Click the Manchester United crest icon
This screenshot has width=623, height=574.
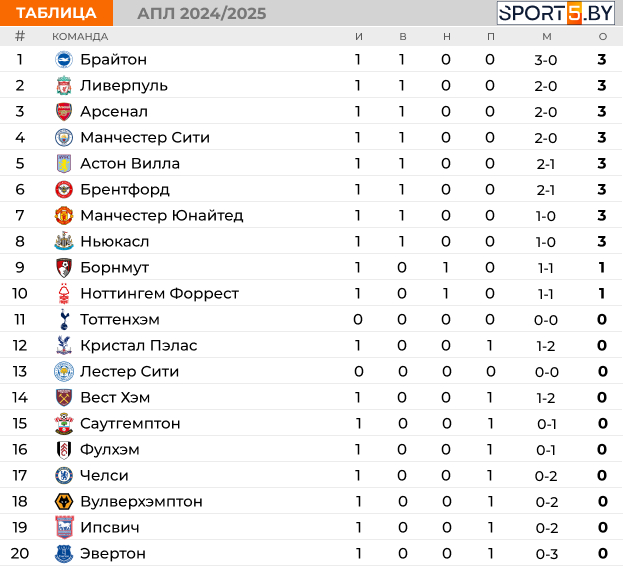[64, 216]
